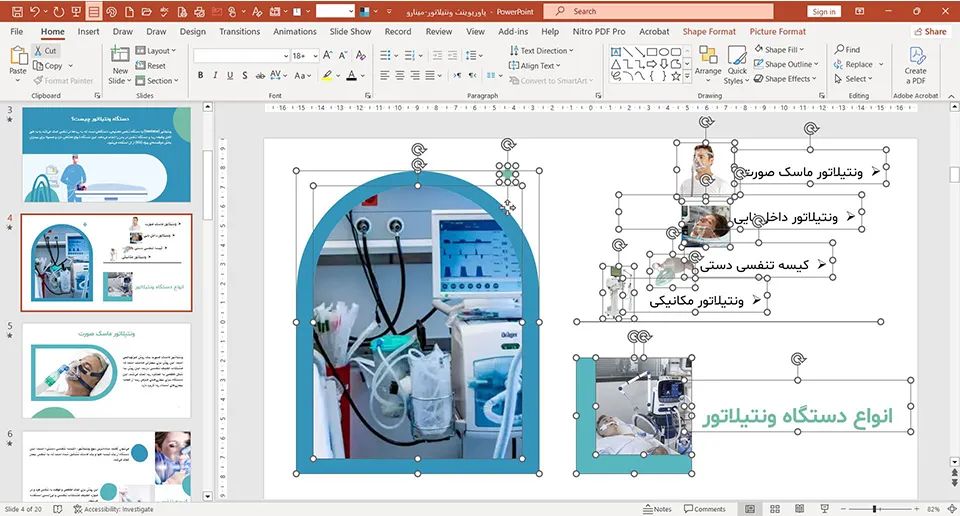Viewport: 960px width, 516px height.
Task: Reset the slide layout
Action: click(x=151, y=65)
